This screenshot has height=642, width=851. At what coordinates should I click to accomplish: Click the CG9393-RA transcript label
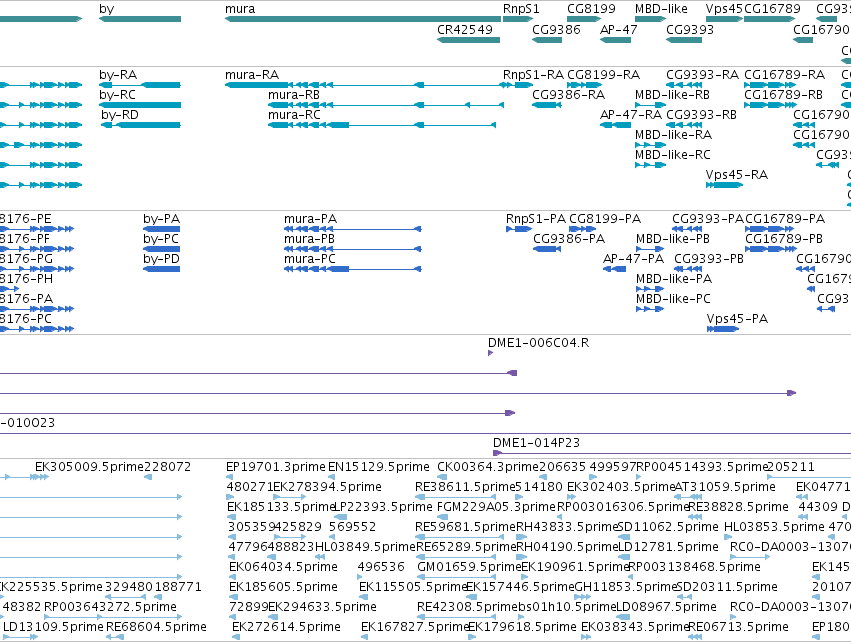(x=702, y=74)
